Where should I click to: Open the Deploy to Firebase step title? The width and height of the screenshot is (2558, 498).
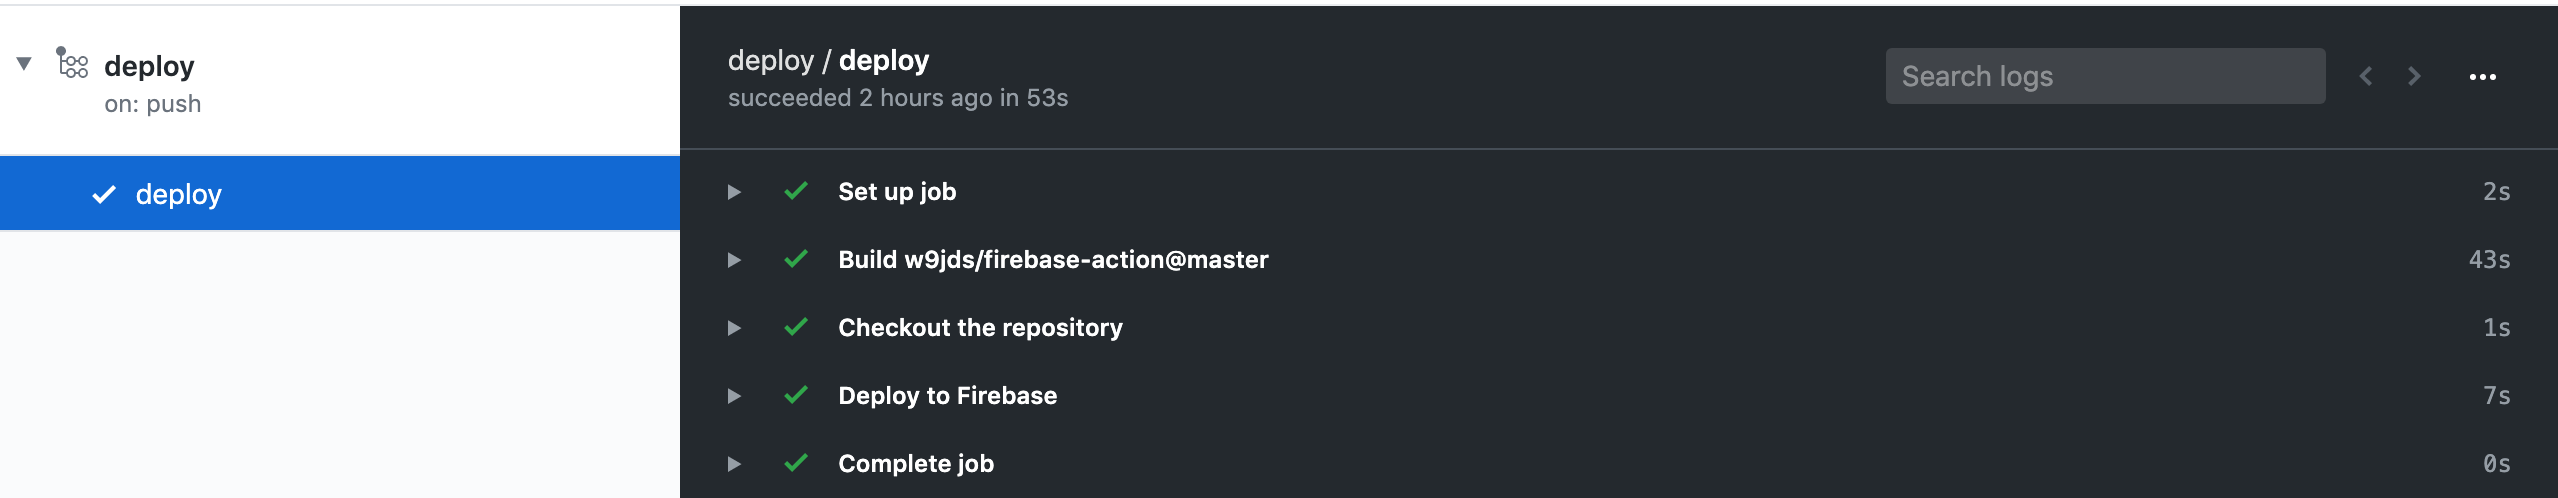point(947,396)
